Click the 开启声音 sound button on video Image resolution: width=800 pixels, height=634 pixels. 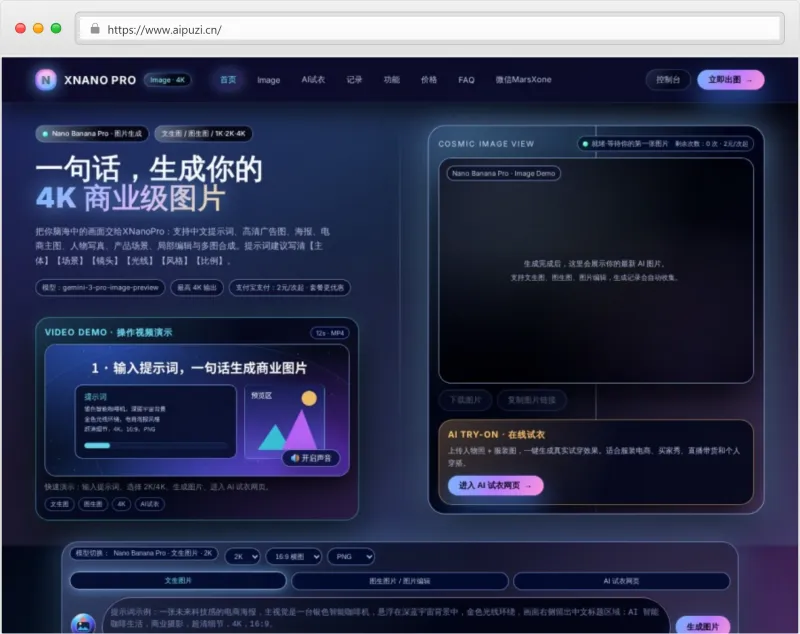coord(311,458)
